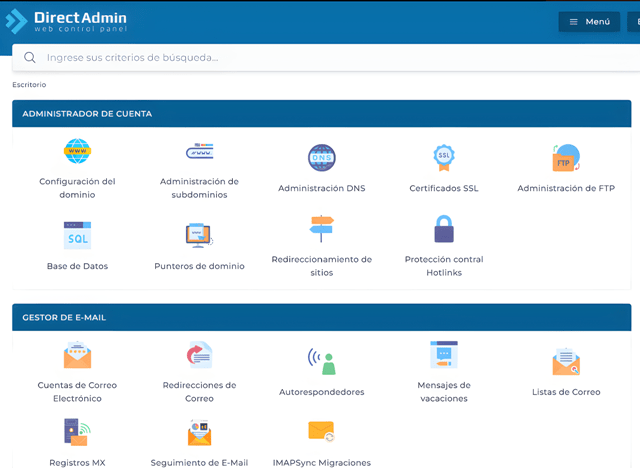Open the Administración de FTP icon
640x468 pixels.
point(566,158)
